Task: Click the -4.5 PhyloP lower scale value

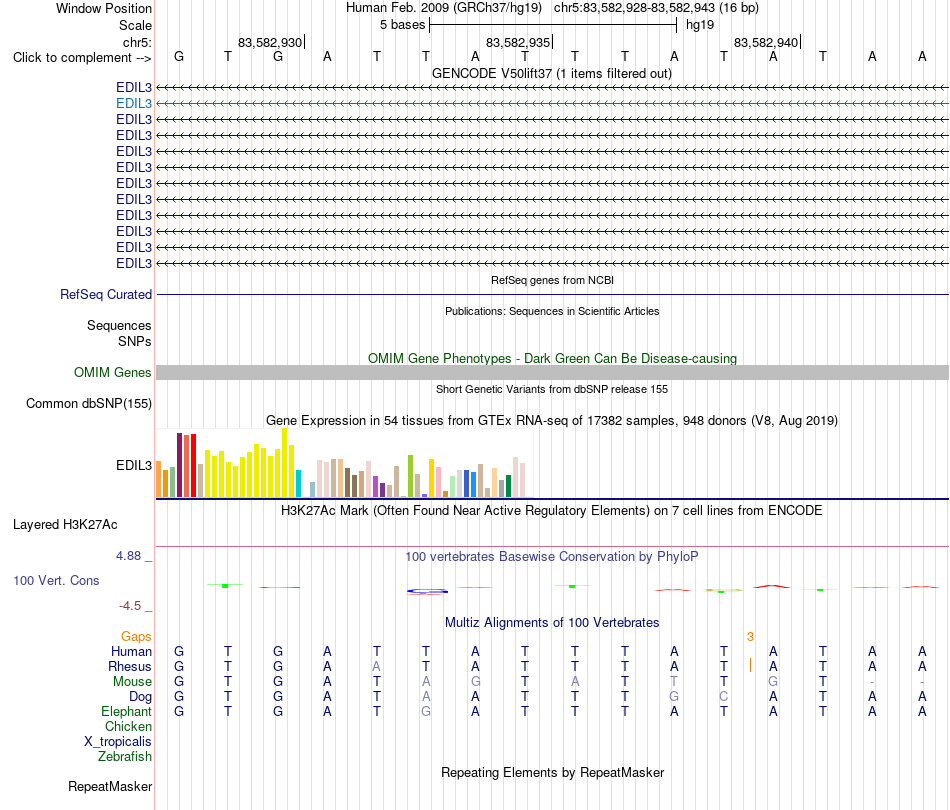Action: [130, 606]
